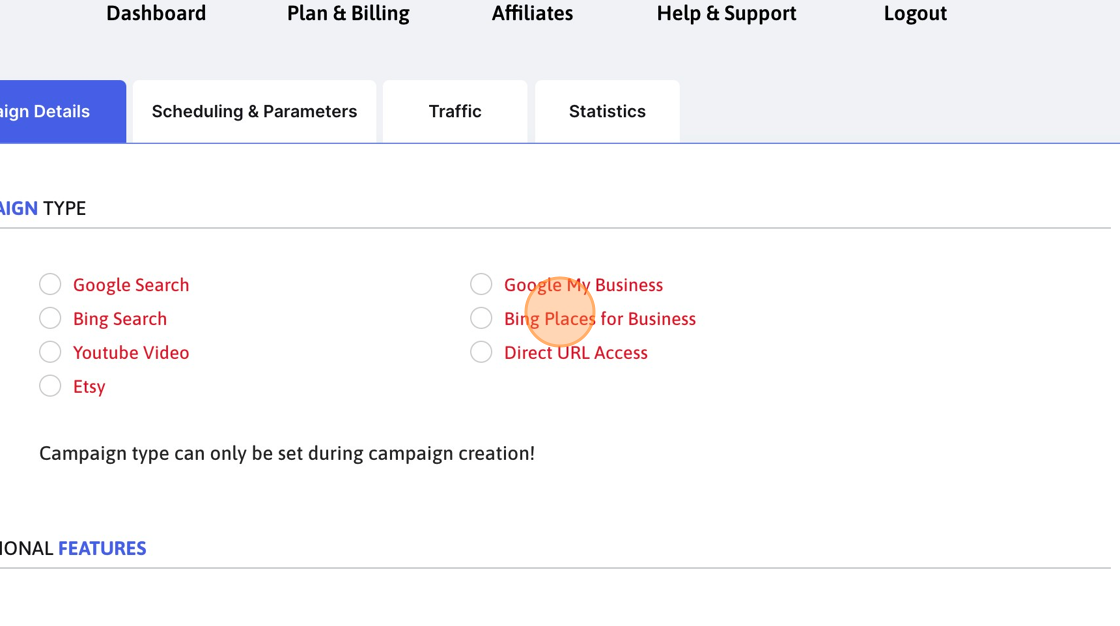1120x626 pixels.
Task: Pick the Direct URL Access radio button
Action: pyautogui.click(x=481, y=352)
